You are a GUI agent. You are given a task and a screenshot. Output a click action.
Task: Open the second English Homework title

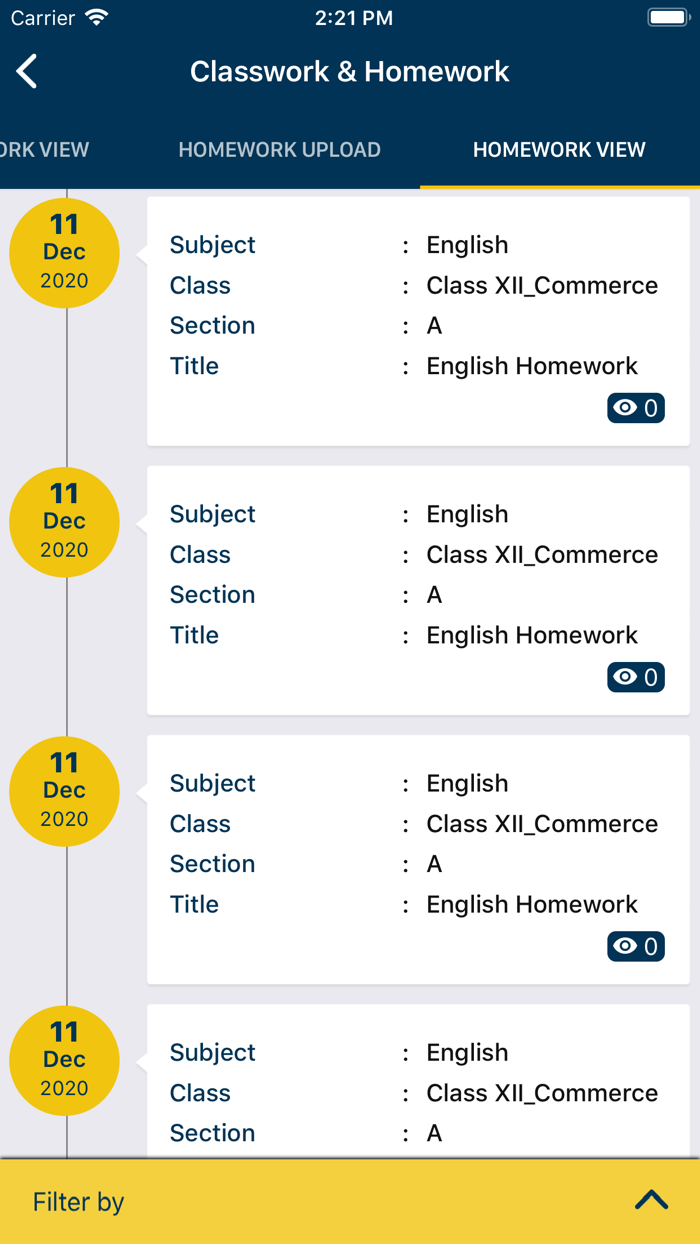pos(531,635)
